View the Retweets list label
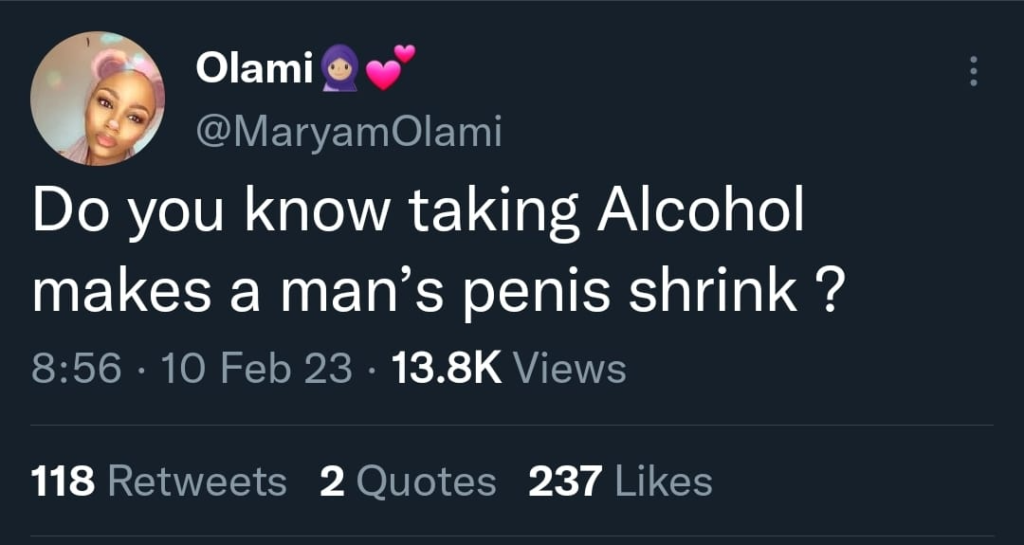Image resolution: width=1024 pixels, height=545 pixels. pyautogui.click(x=196, y=482)
